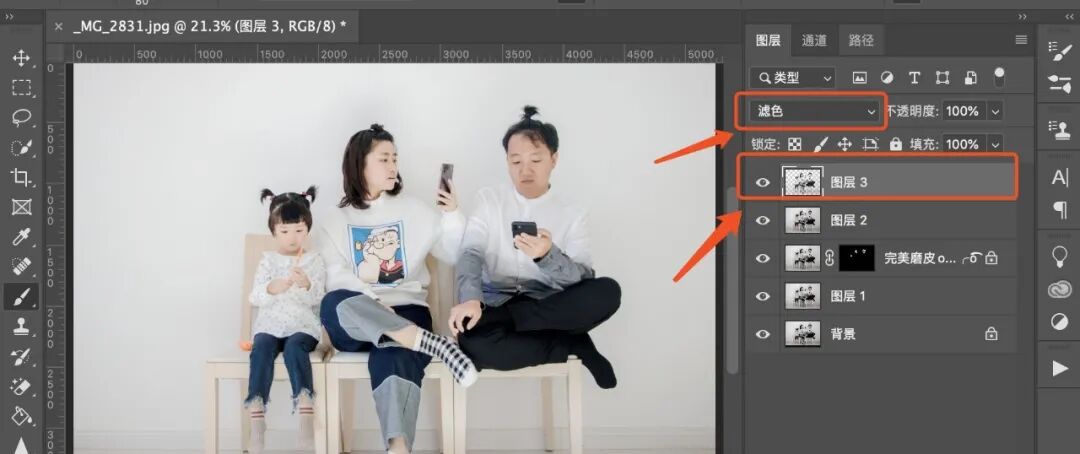This screenshot has height=454, width=1080.
Task: Open the Creative Cloud Libraries panel icon
Action: click(x=1059, y=290)
